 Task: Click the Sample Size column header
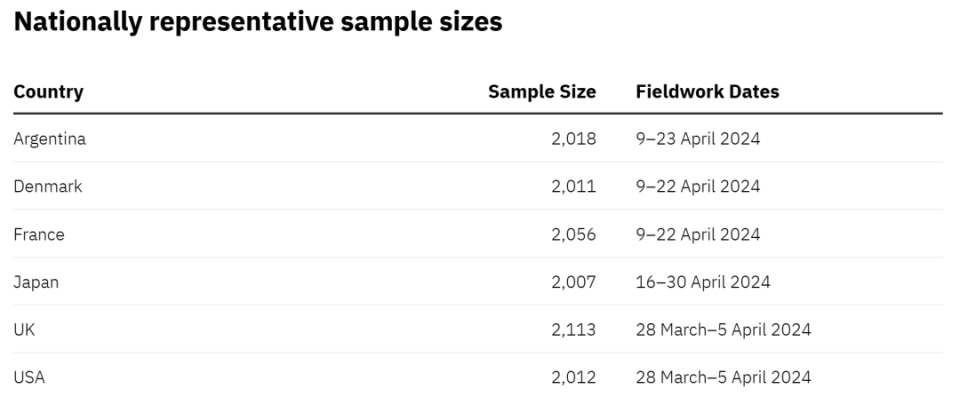click(x=542, y=92)
